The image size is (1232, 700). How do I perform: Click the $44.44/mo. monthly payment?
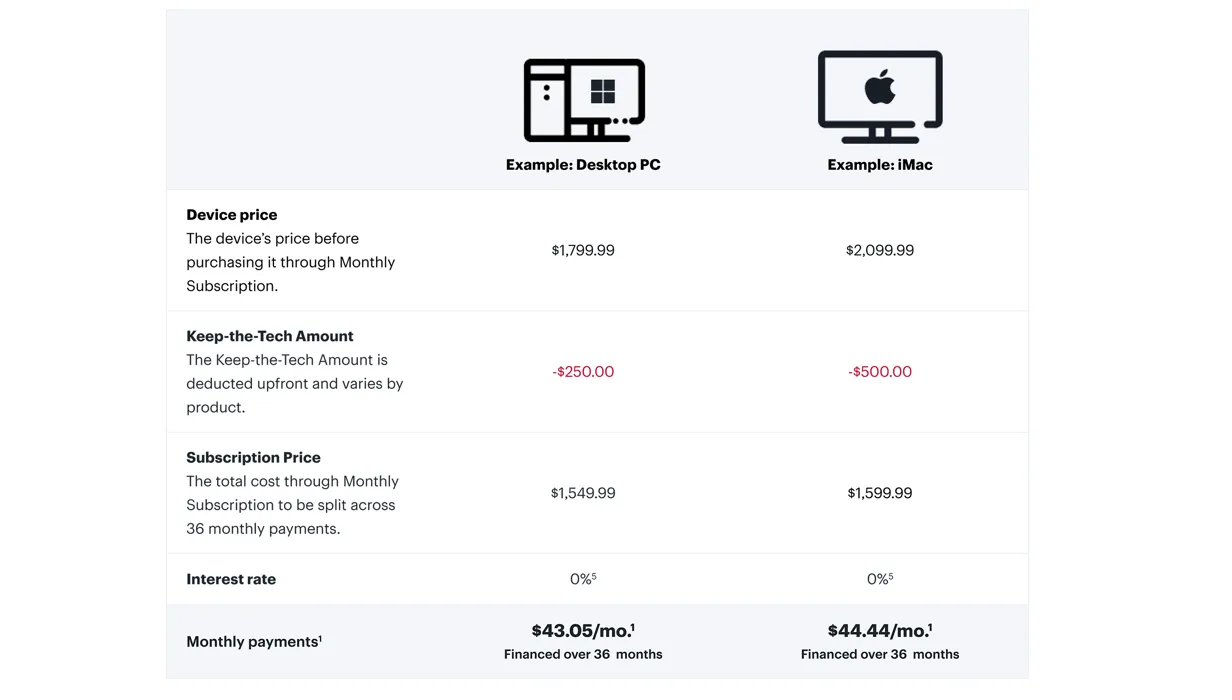tap(880, 631)
